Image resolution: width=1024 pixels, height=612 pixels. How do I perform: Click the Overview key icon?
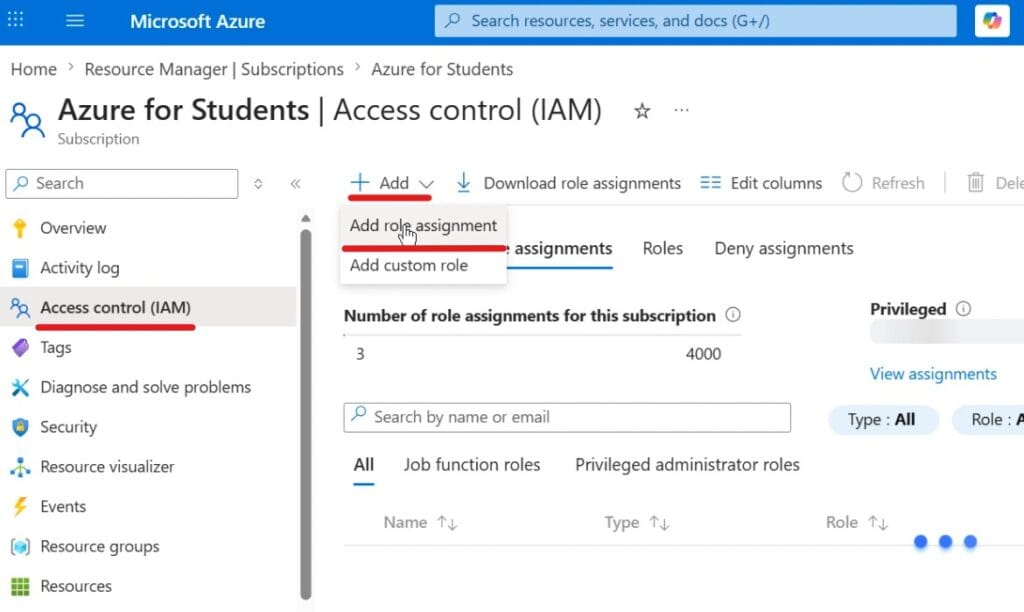coord(20,228)
